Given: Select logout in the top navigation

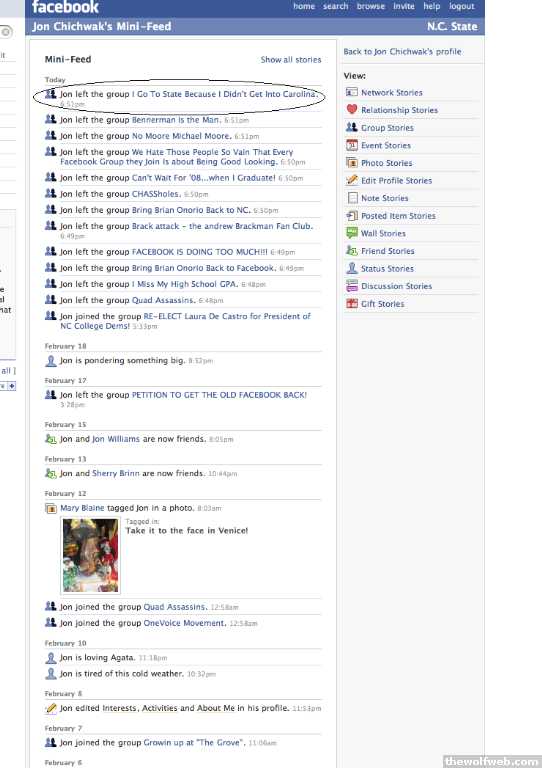Looking at the screenshot, I should pyautogui.click(x=462, y=6).
